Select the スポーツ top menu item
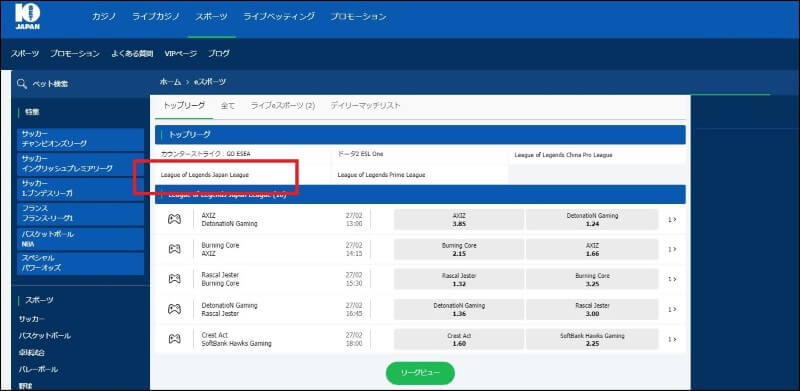This screenshot has height=391, width=800. click(211, 16)
